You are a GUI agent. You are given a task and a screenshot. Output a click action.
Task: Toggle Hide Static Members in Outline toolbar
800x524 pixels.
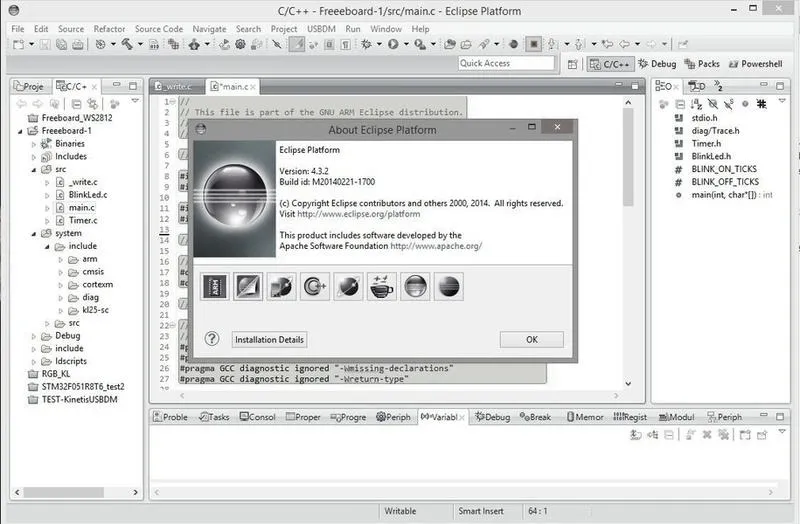click(729, 104)
